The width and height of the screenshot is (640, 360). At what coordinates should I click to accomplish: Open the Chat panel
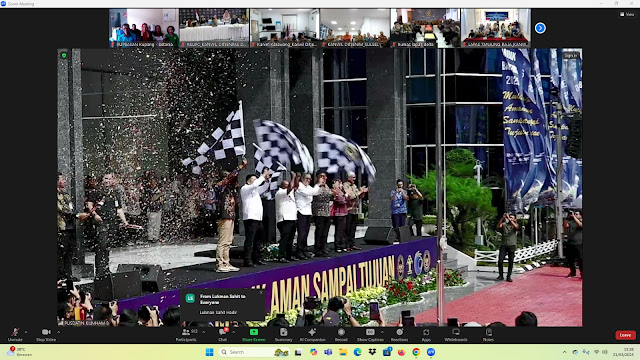(x=222, y=335)
